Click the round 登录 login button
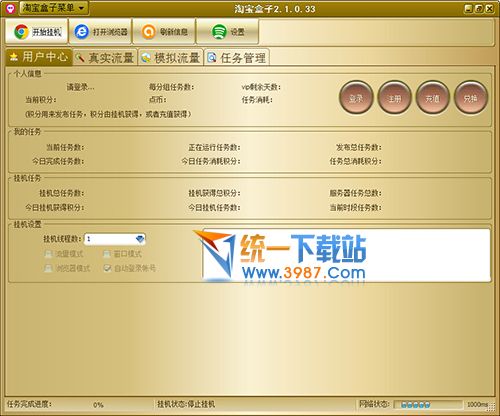 pos(356,98)
